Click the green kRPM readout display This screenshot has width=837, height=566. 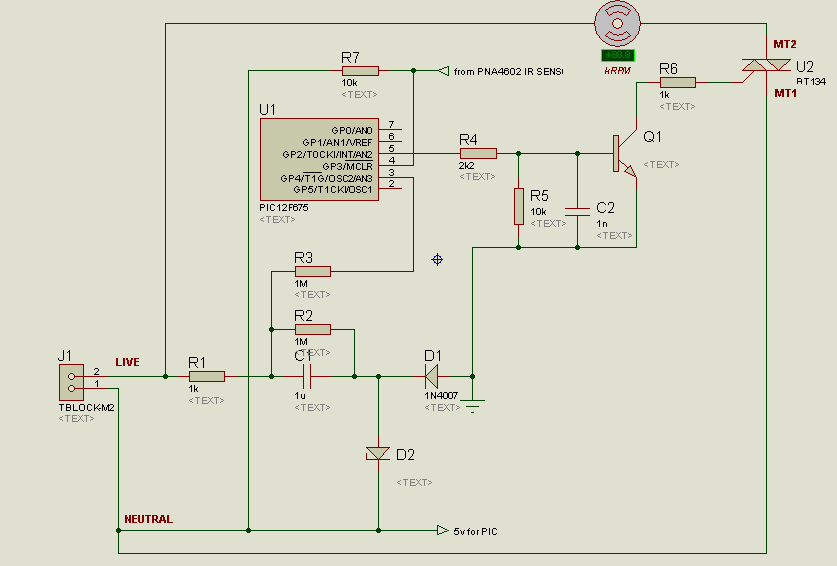(x=618, y=55)
